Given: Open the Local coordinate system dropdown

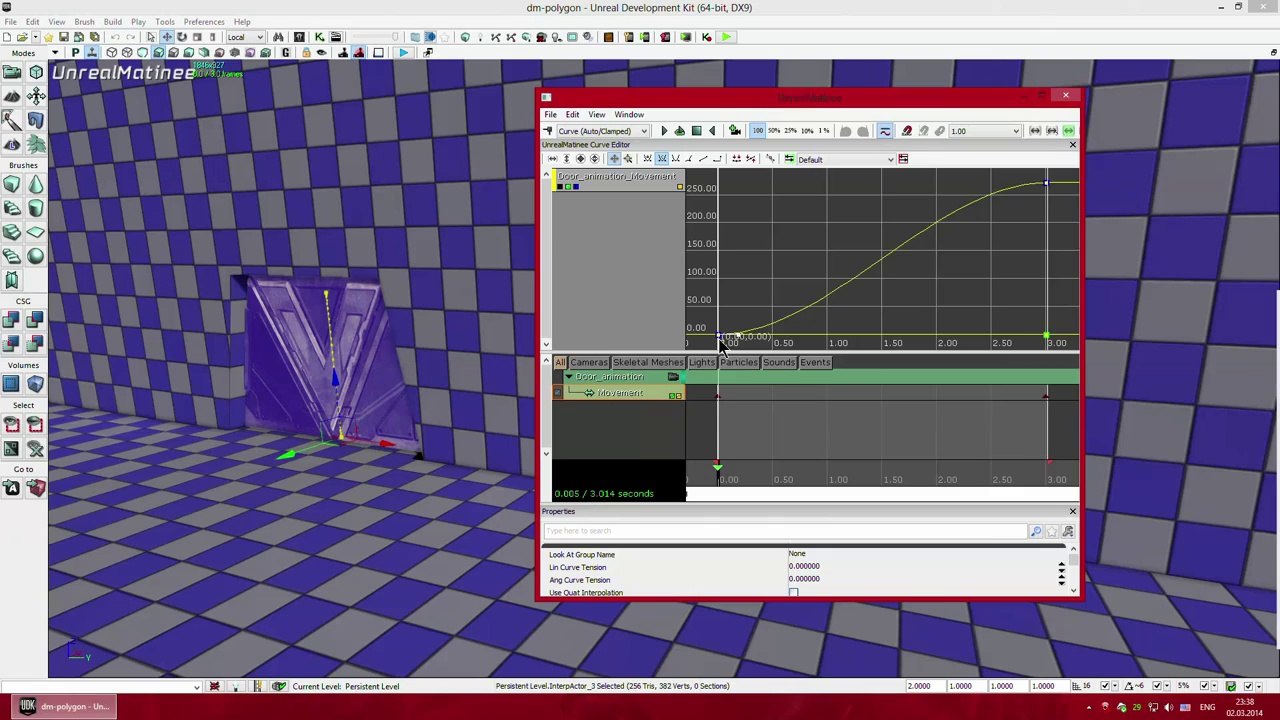Looking at the screenshot, I should pyautogui.click(x=245, y=37).
